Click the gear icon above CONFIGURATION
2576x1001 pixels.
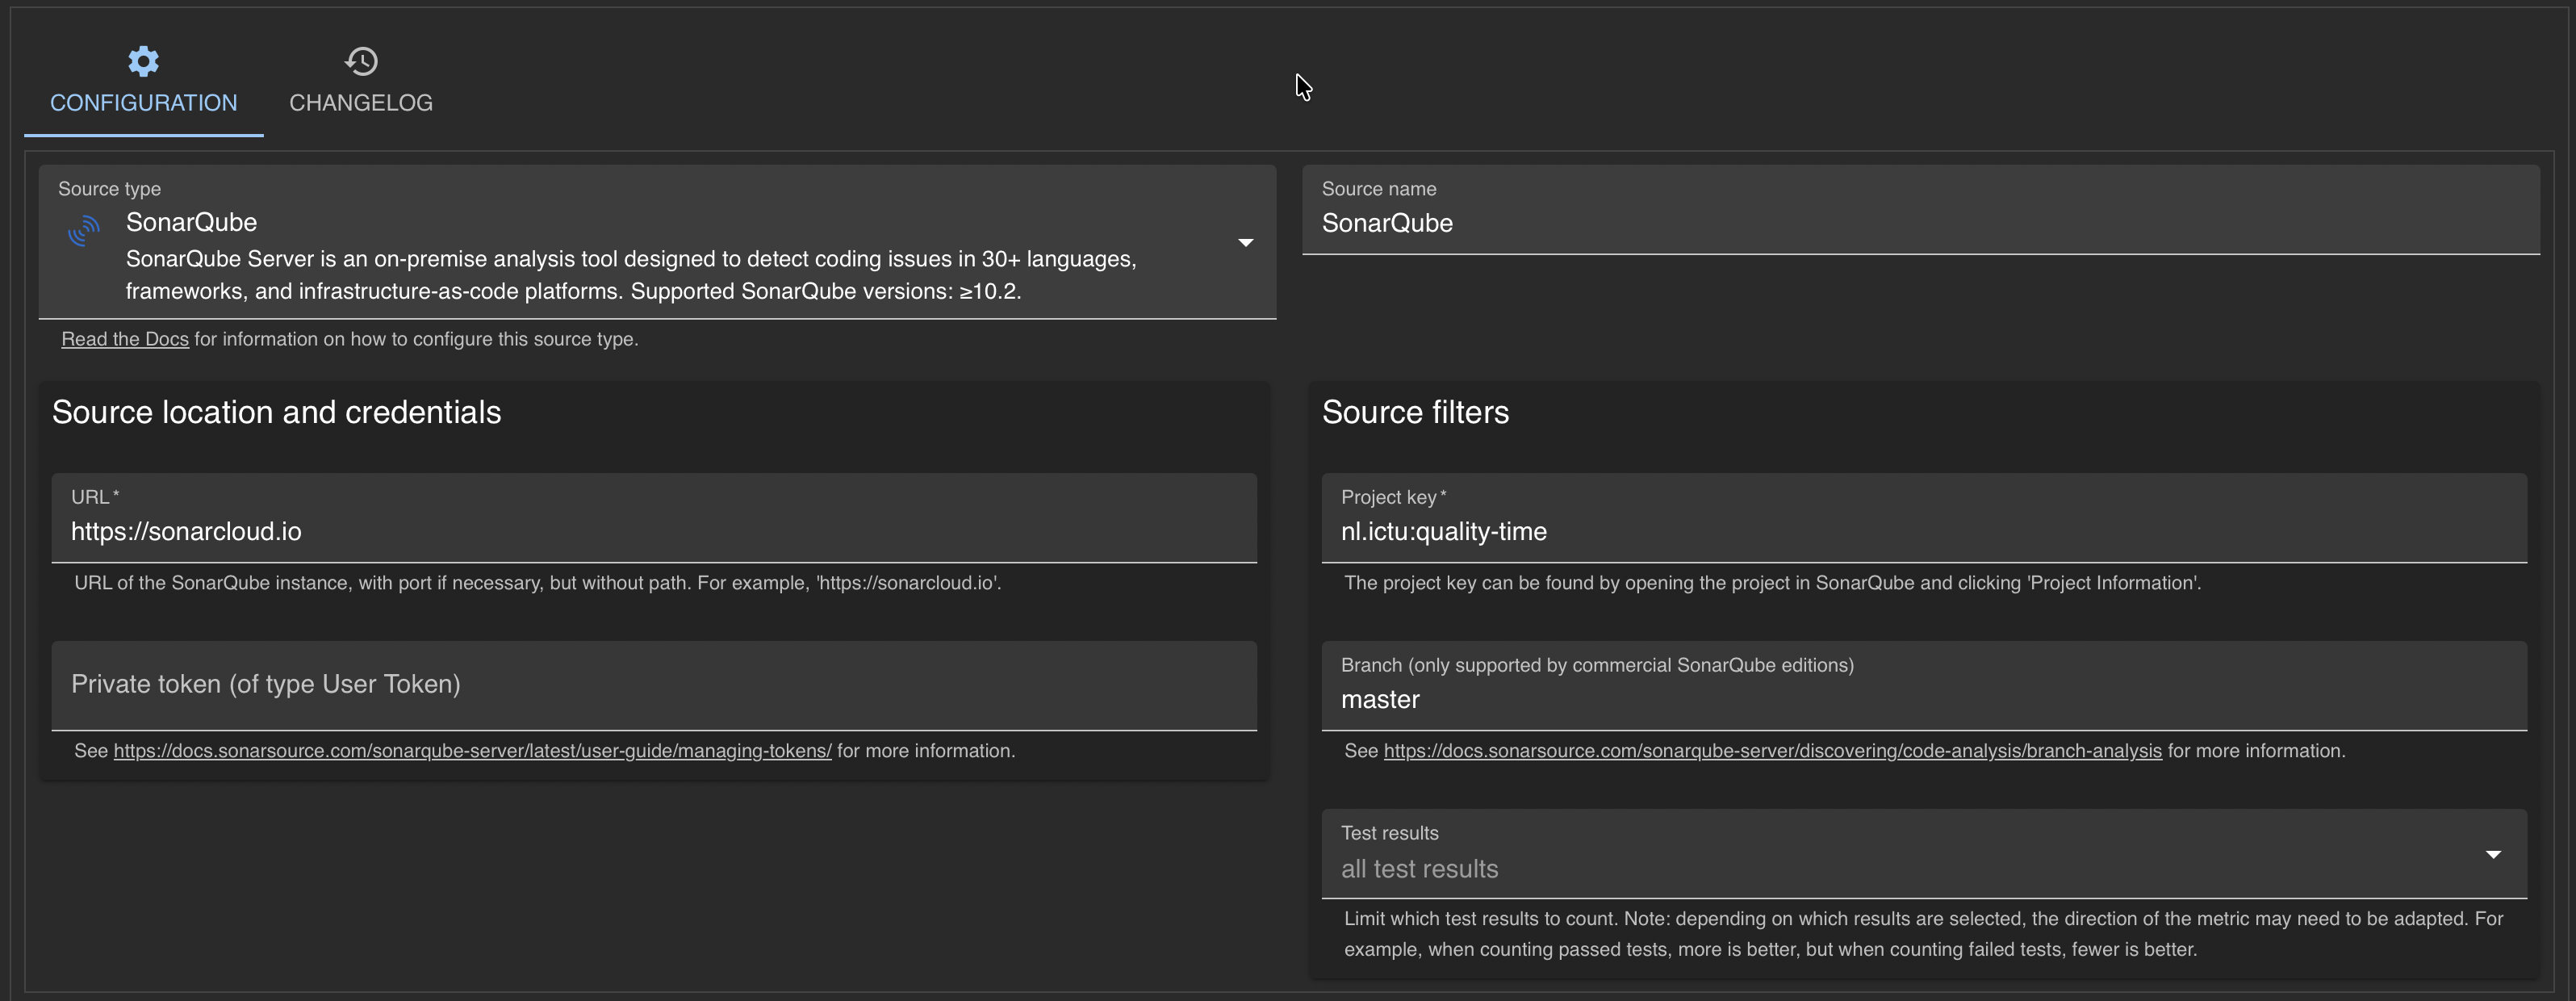(143, 61)
